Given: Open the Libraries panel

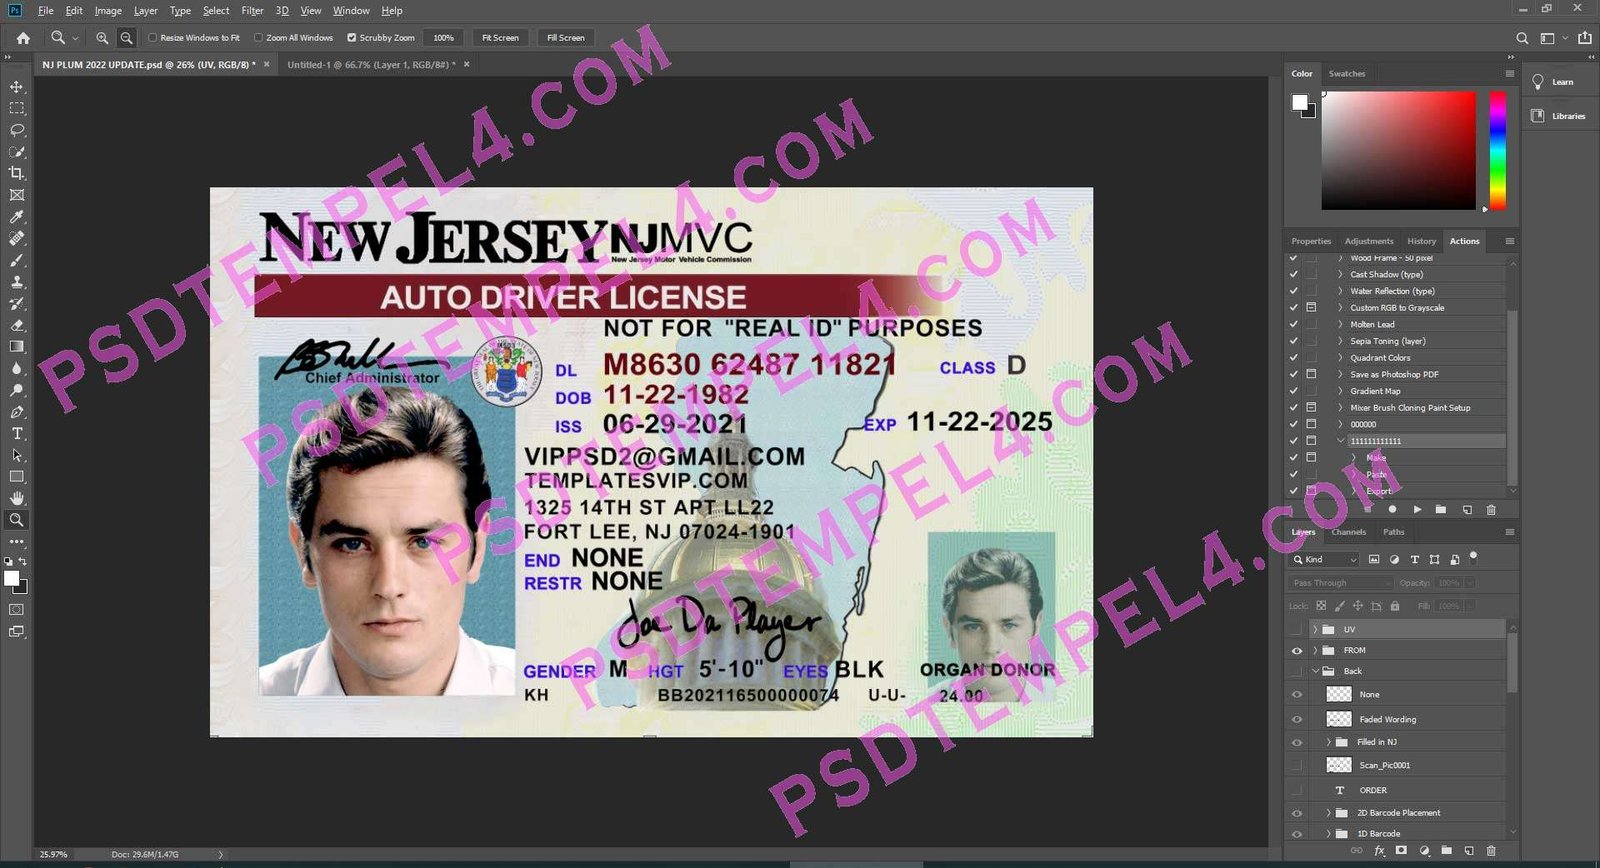Looking at the screenshot, I should (1558, 116).
